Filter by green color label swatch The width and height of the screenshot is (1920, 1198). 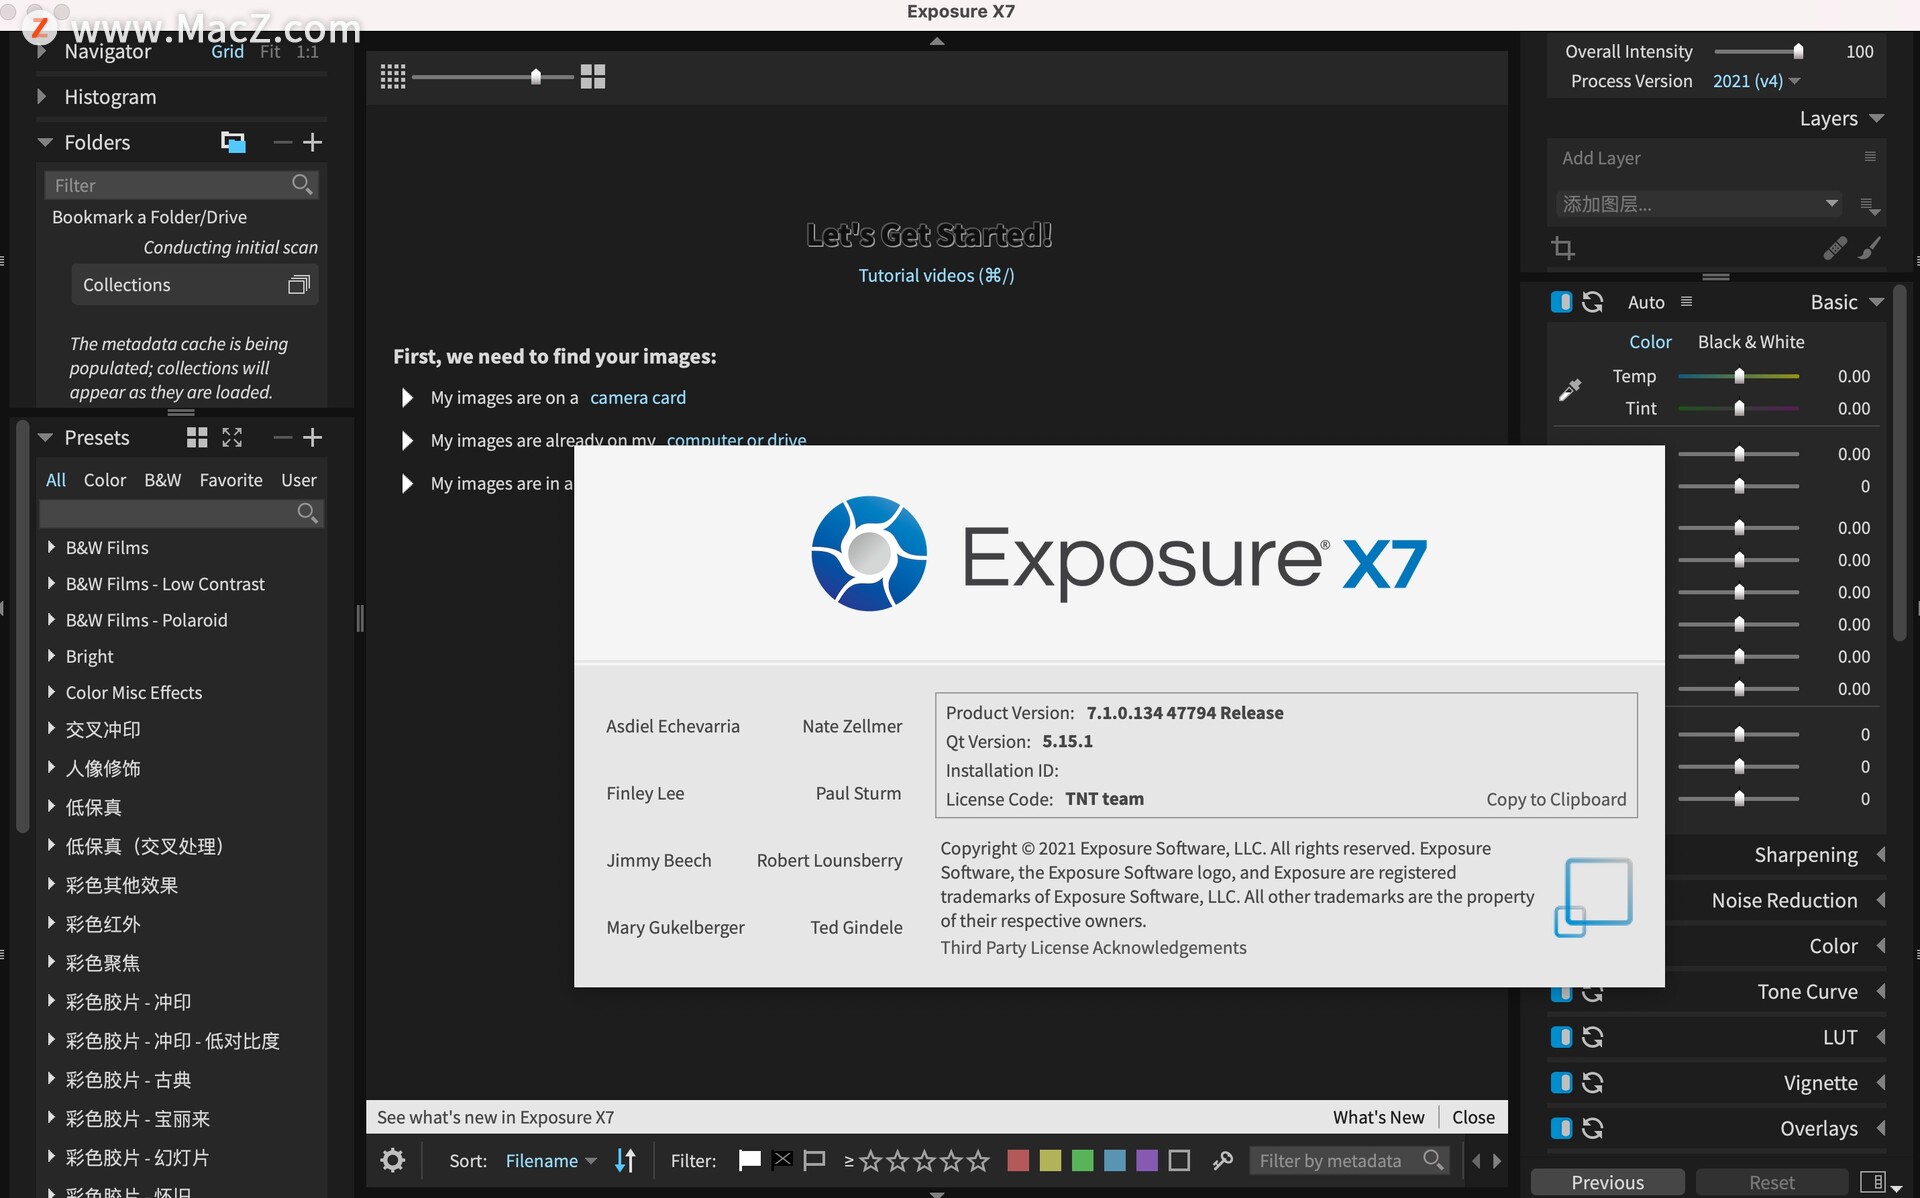point(1082,1160)
